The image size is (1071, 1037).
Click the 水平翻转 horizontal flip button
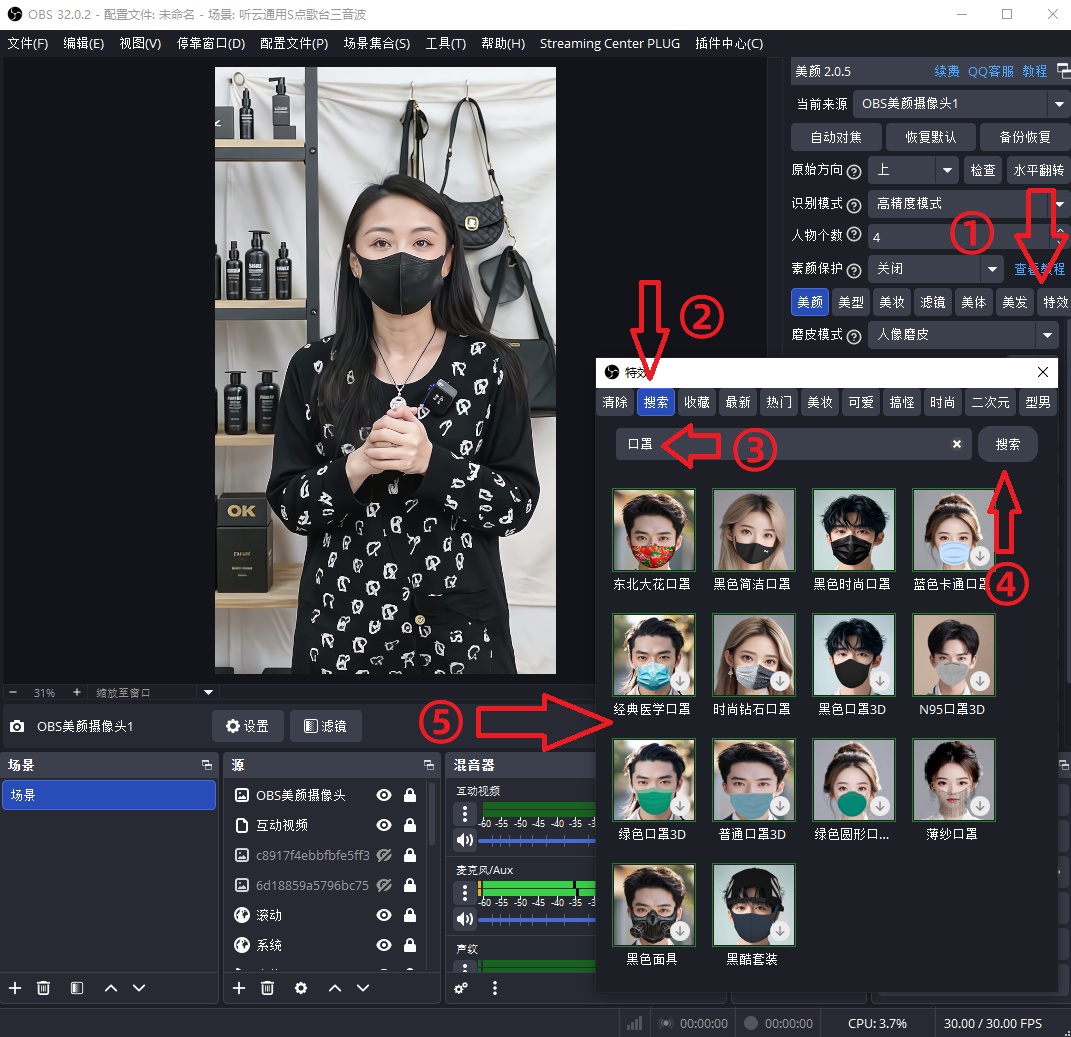click(1038, 170)
